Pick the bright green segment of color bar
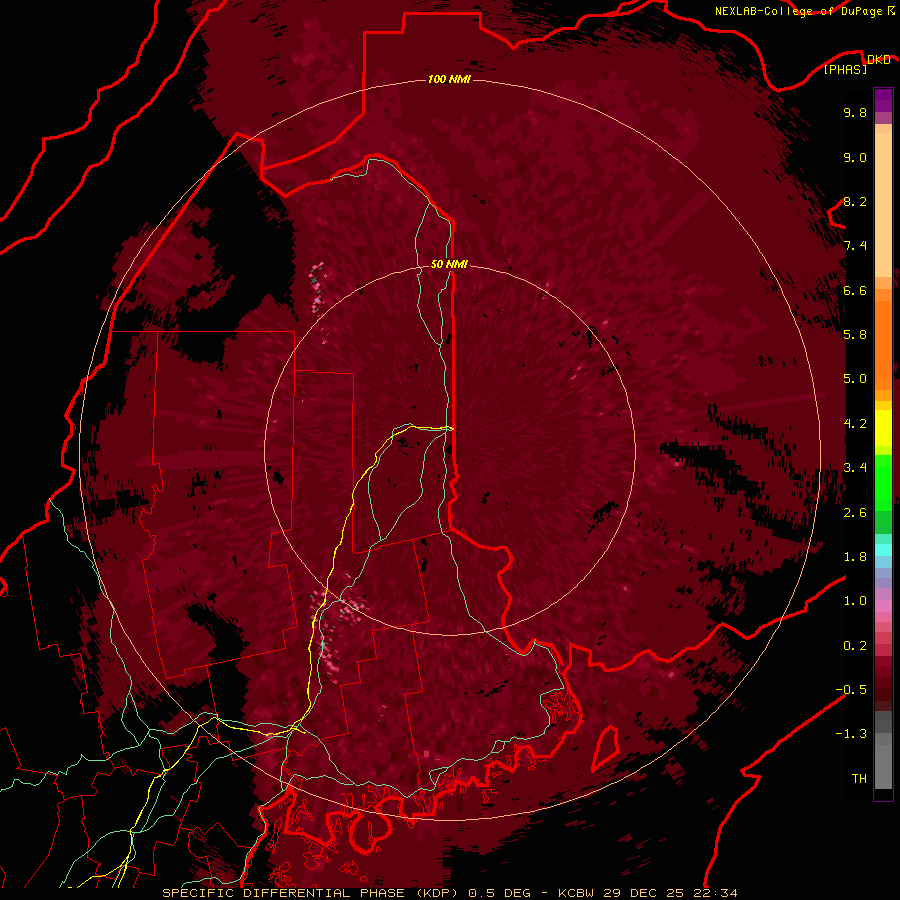Image resolution: width=900 pixels, height=900 pixels. [x=883, y=483]
